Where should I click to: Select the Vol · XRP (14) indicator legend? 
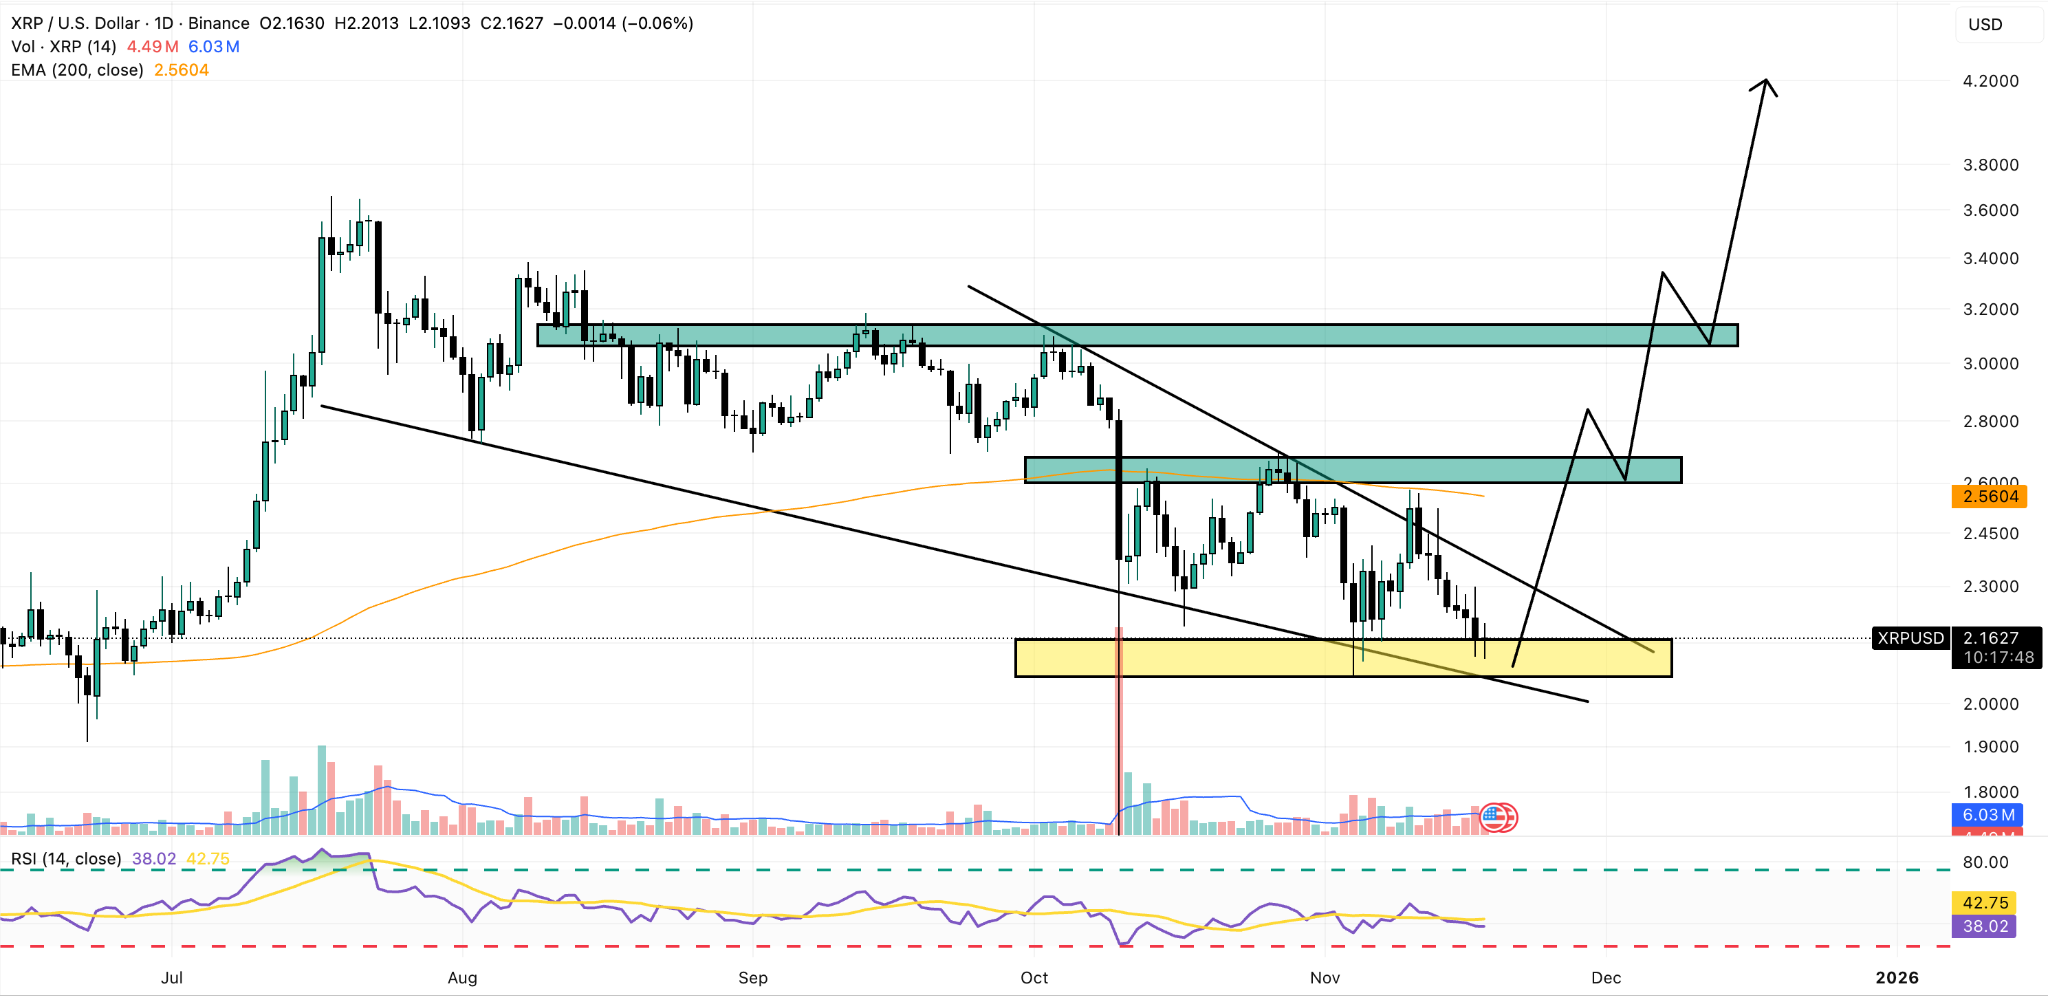64,47
